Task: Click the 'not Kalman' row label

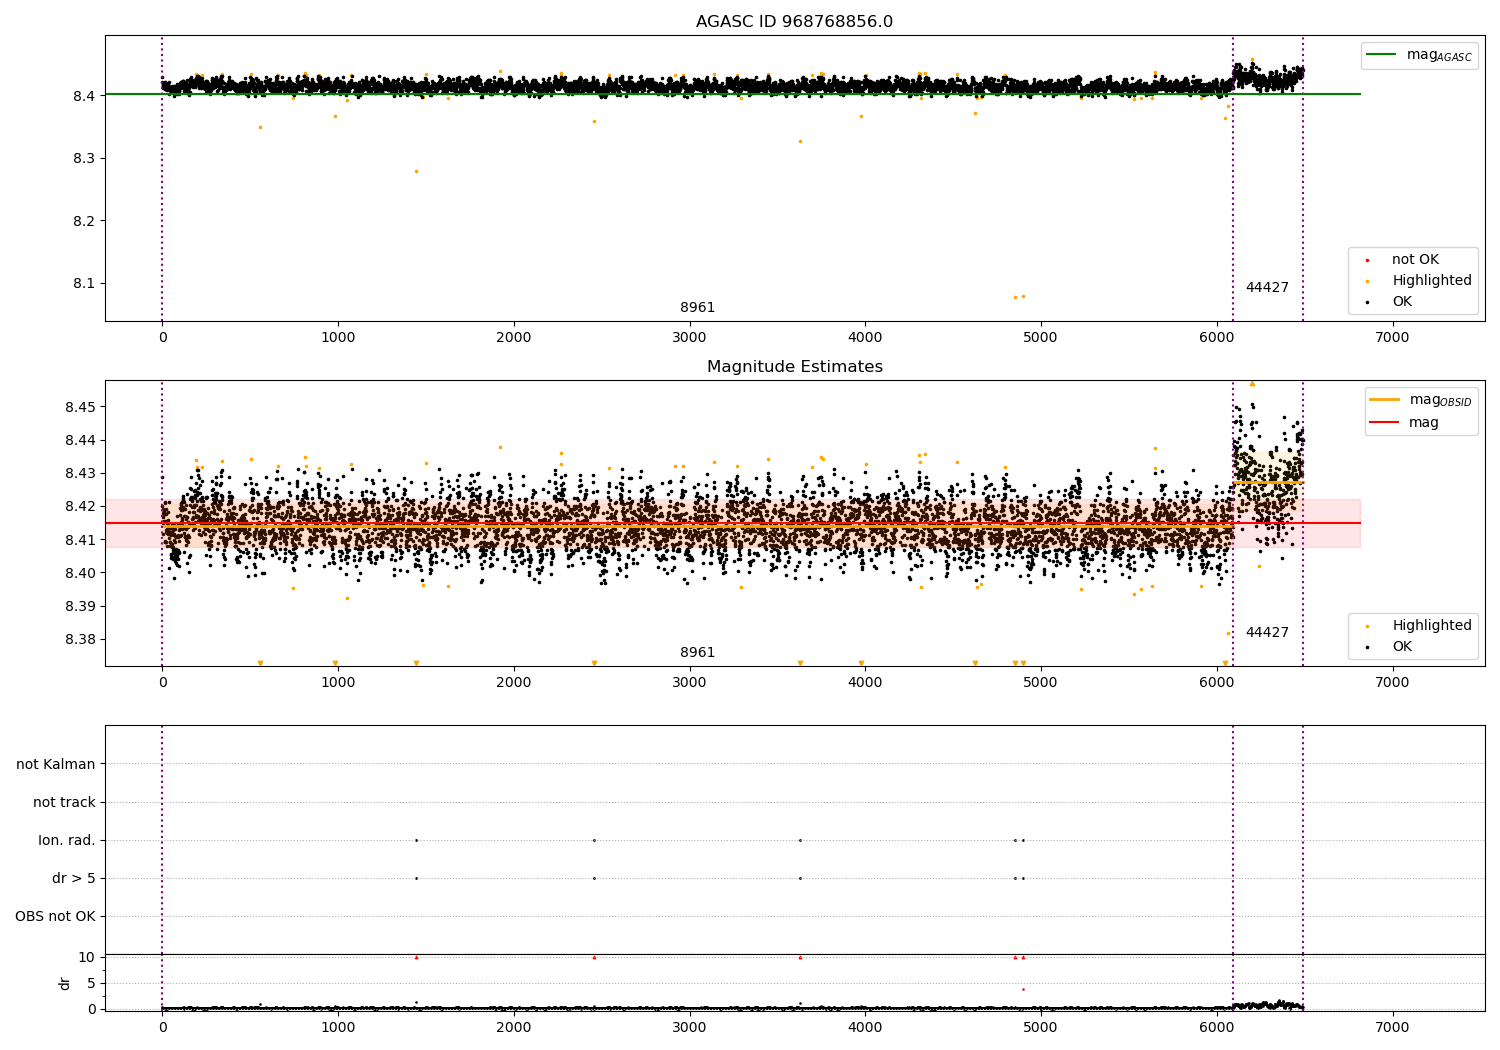Action: (56, 764)
